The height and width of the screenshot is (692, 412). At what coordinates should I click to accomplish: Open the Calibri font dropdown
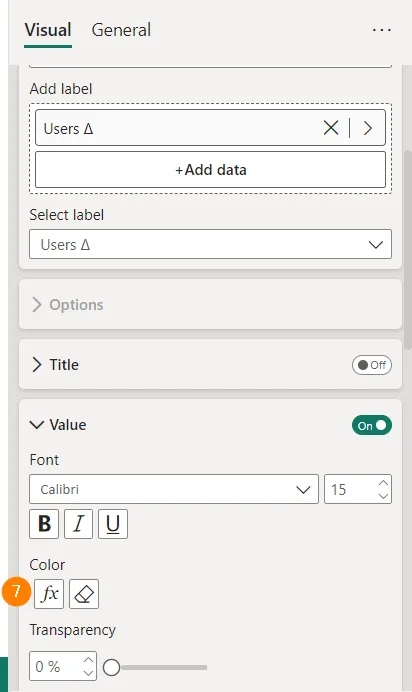pyautogui.click(x=174, y=489)
